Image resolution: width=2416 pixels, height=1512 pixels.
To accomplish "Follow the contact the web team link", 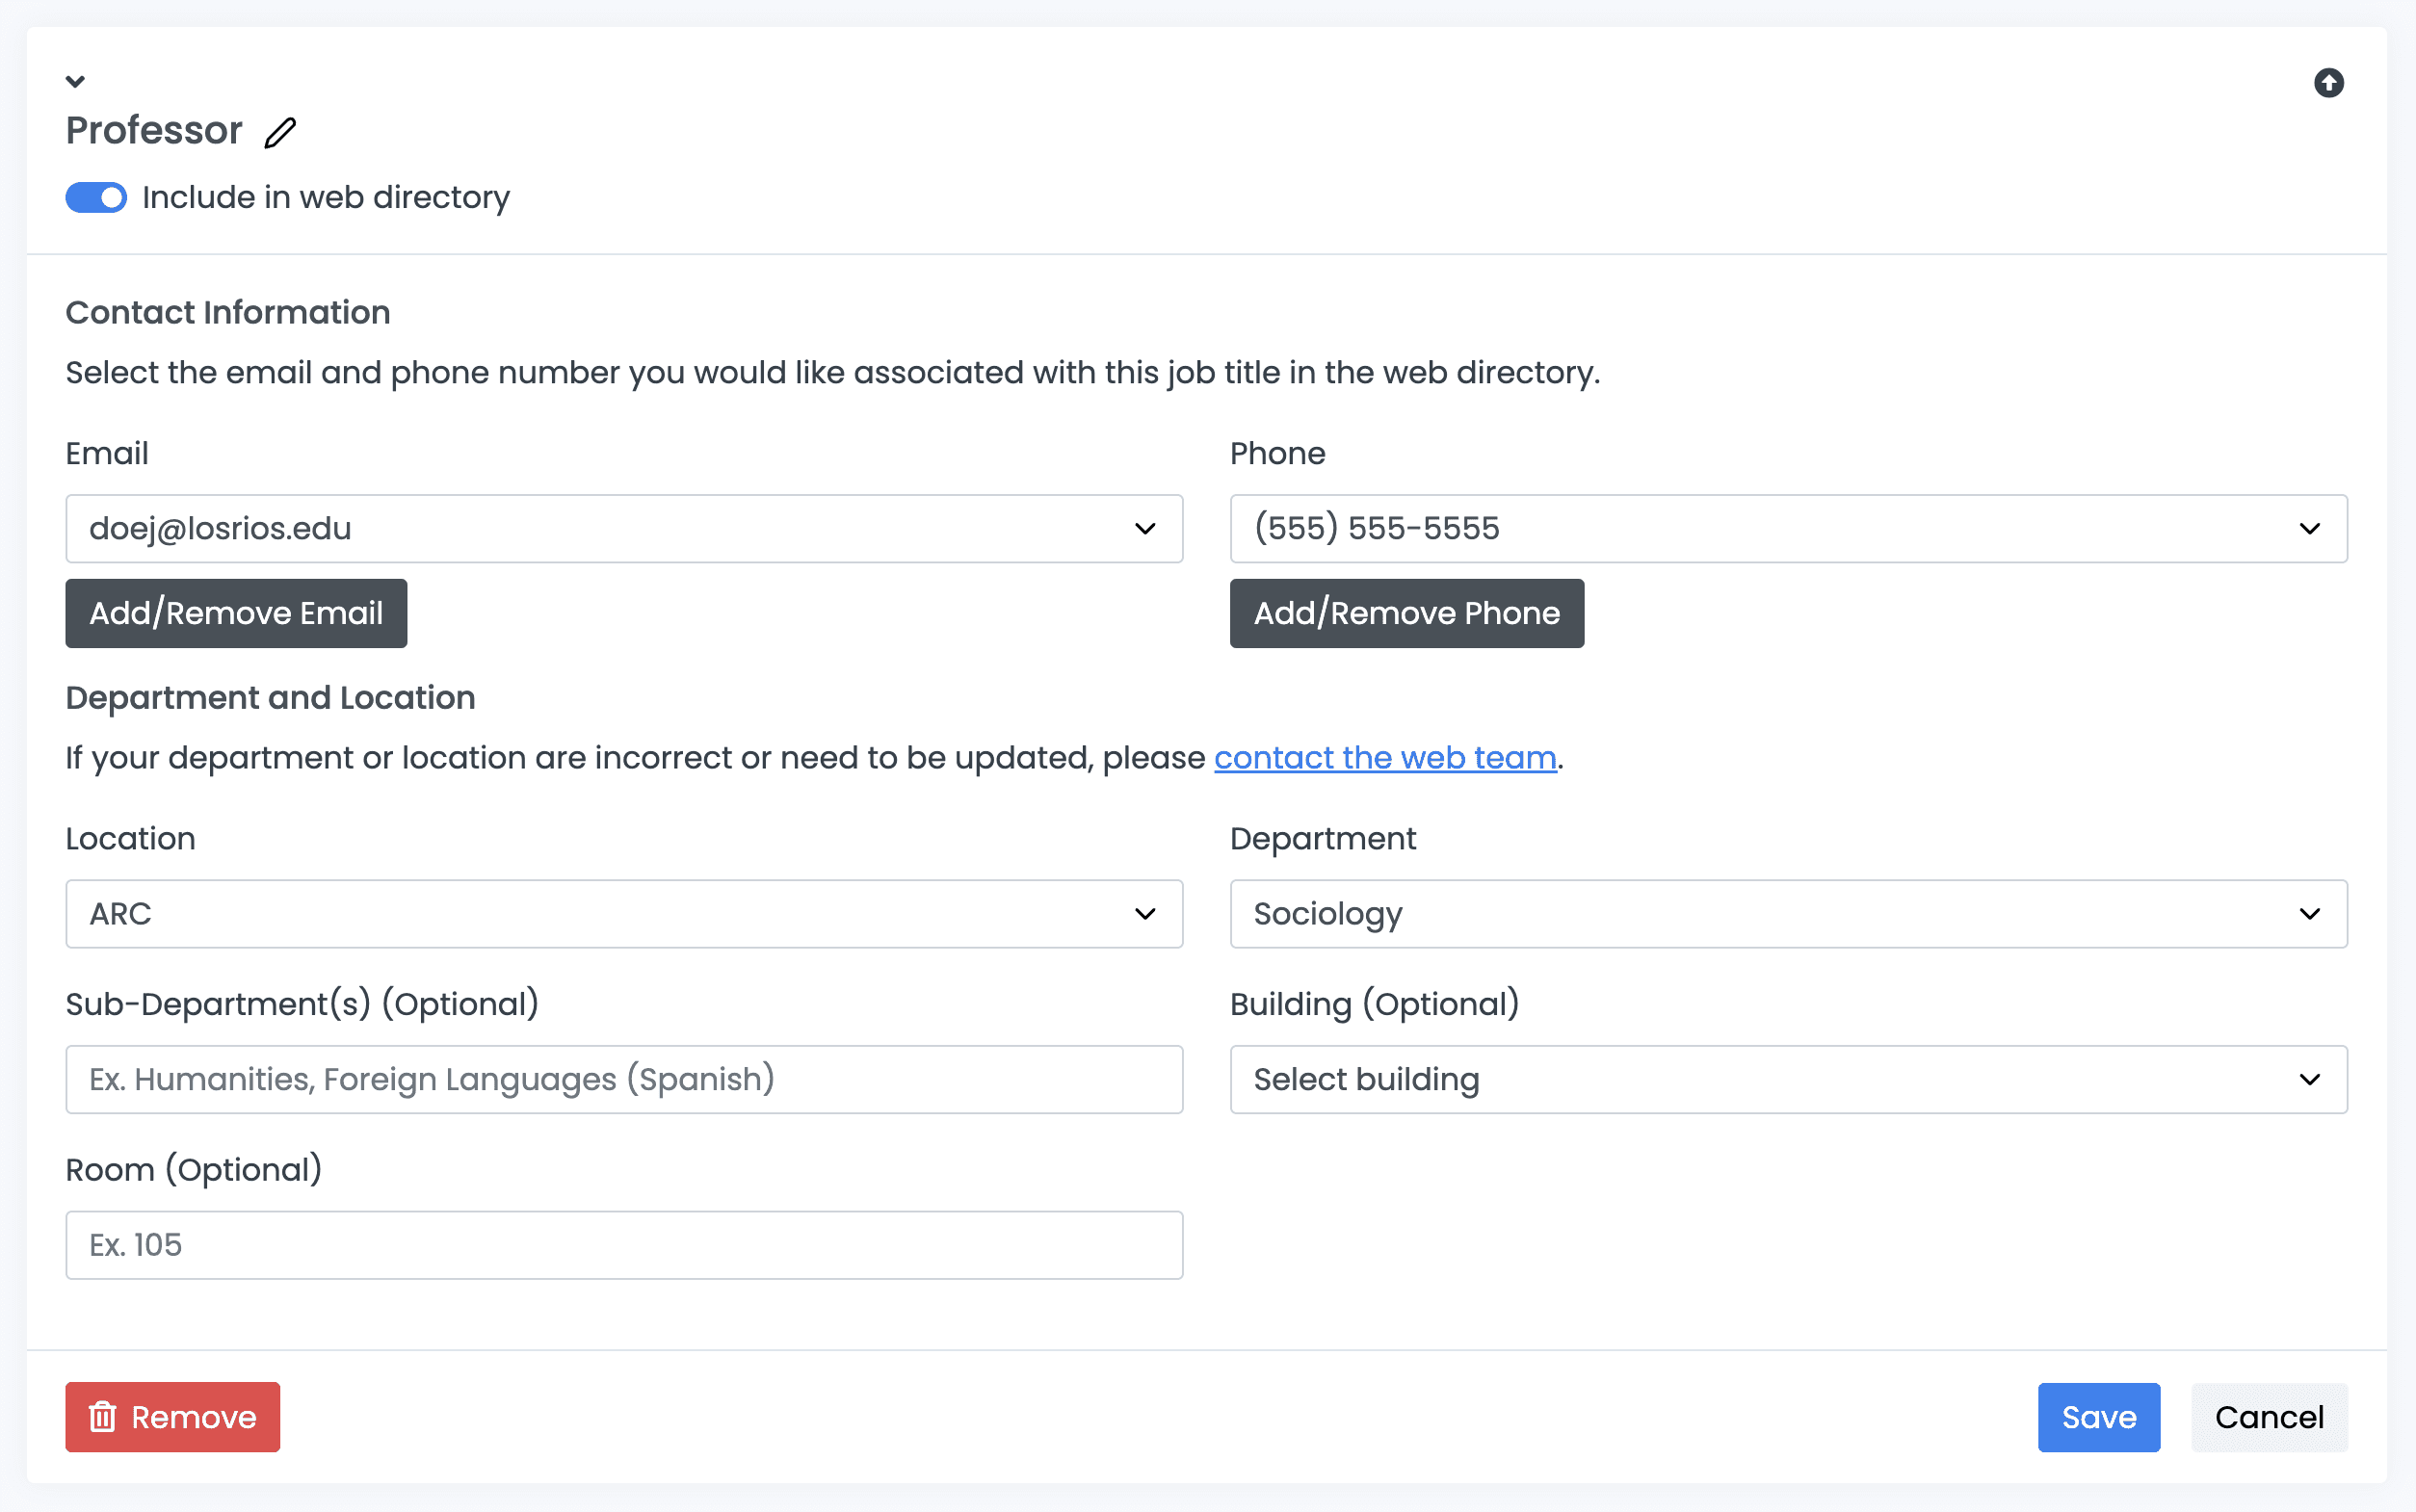I will (1384, 758).
